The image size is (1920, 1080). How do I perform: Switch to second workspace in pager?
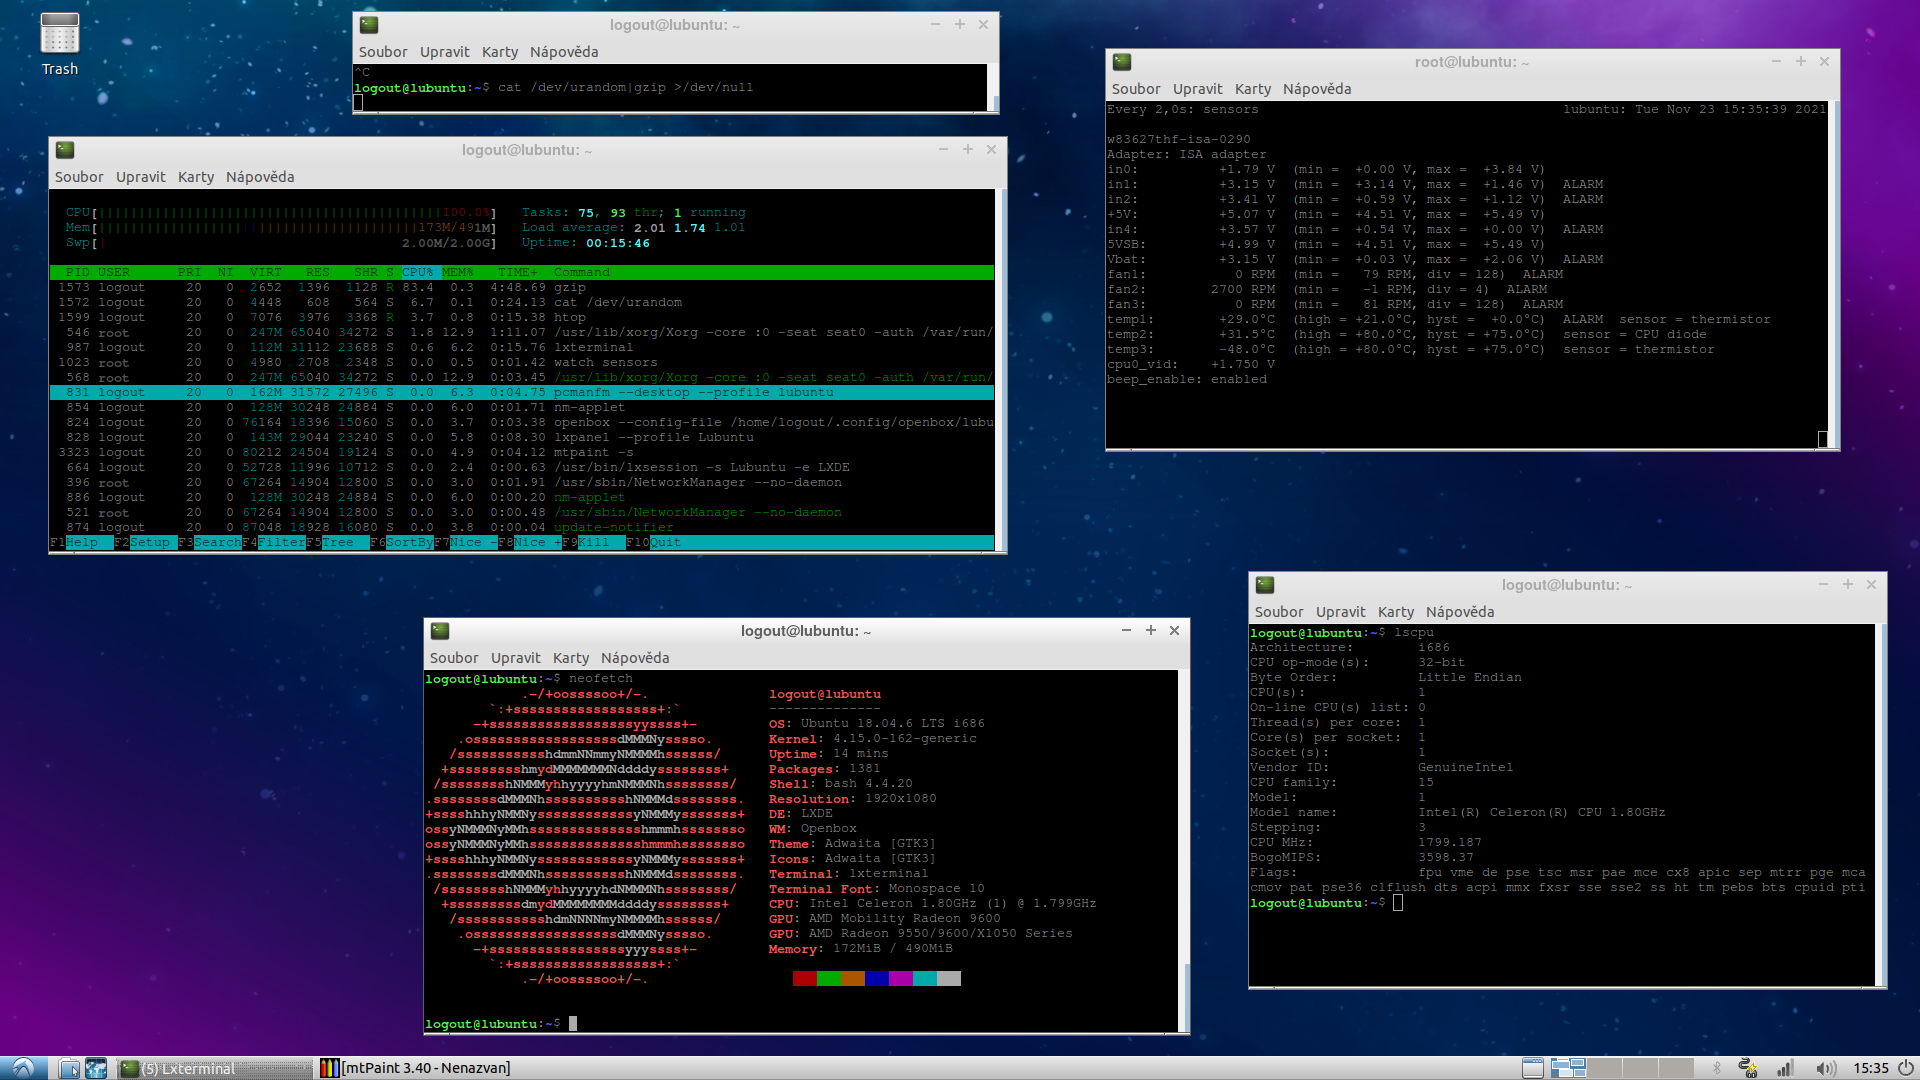[x=1605, y=1068]
